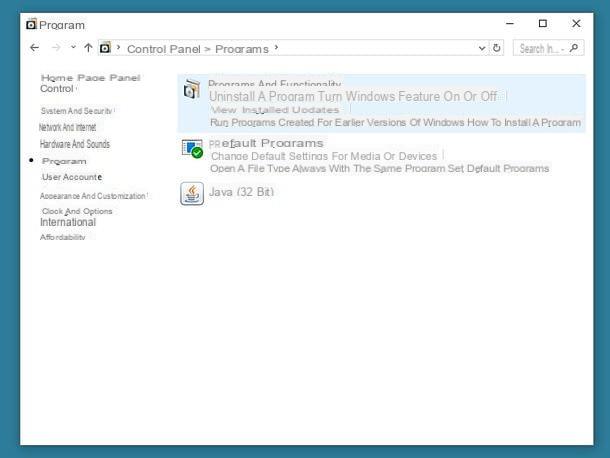Open Default Programs heading
Screen dimensions: 610x458
pos(266,144)
